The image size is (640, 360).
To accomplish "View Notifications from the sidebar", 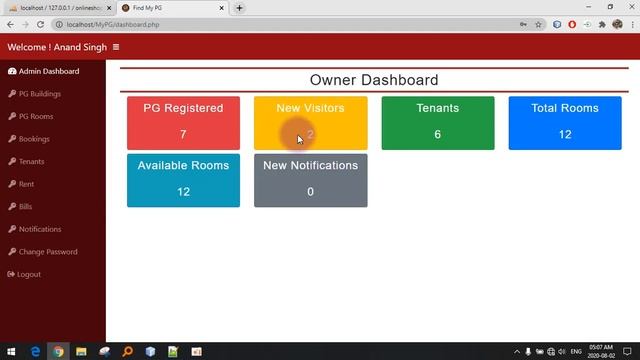I will 35,229.
